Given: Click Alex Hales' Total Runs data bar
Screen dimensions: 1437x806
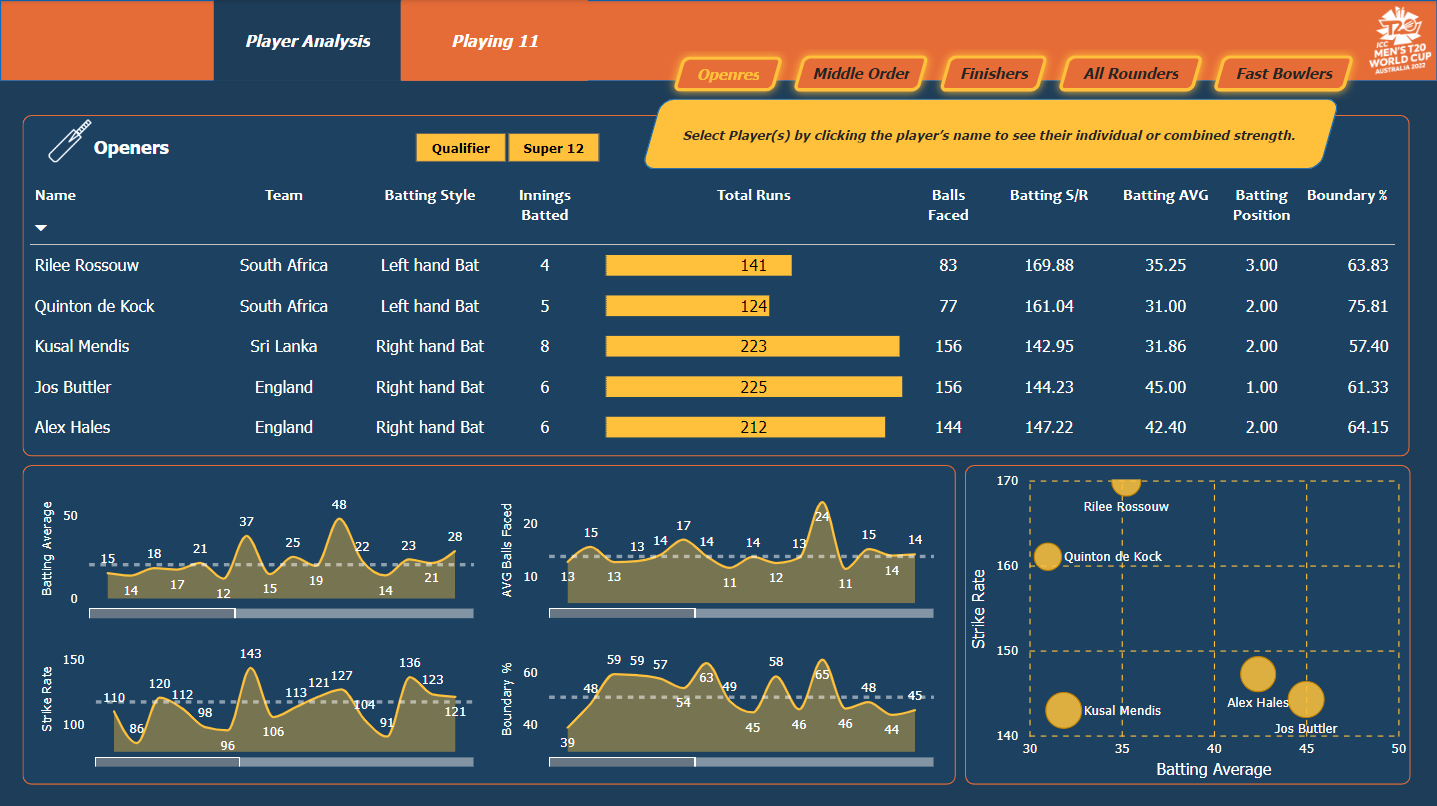Looking at the screenshot, I should click(745, 427).
